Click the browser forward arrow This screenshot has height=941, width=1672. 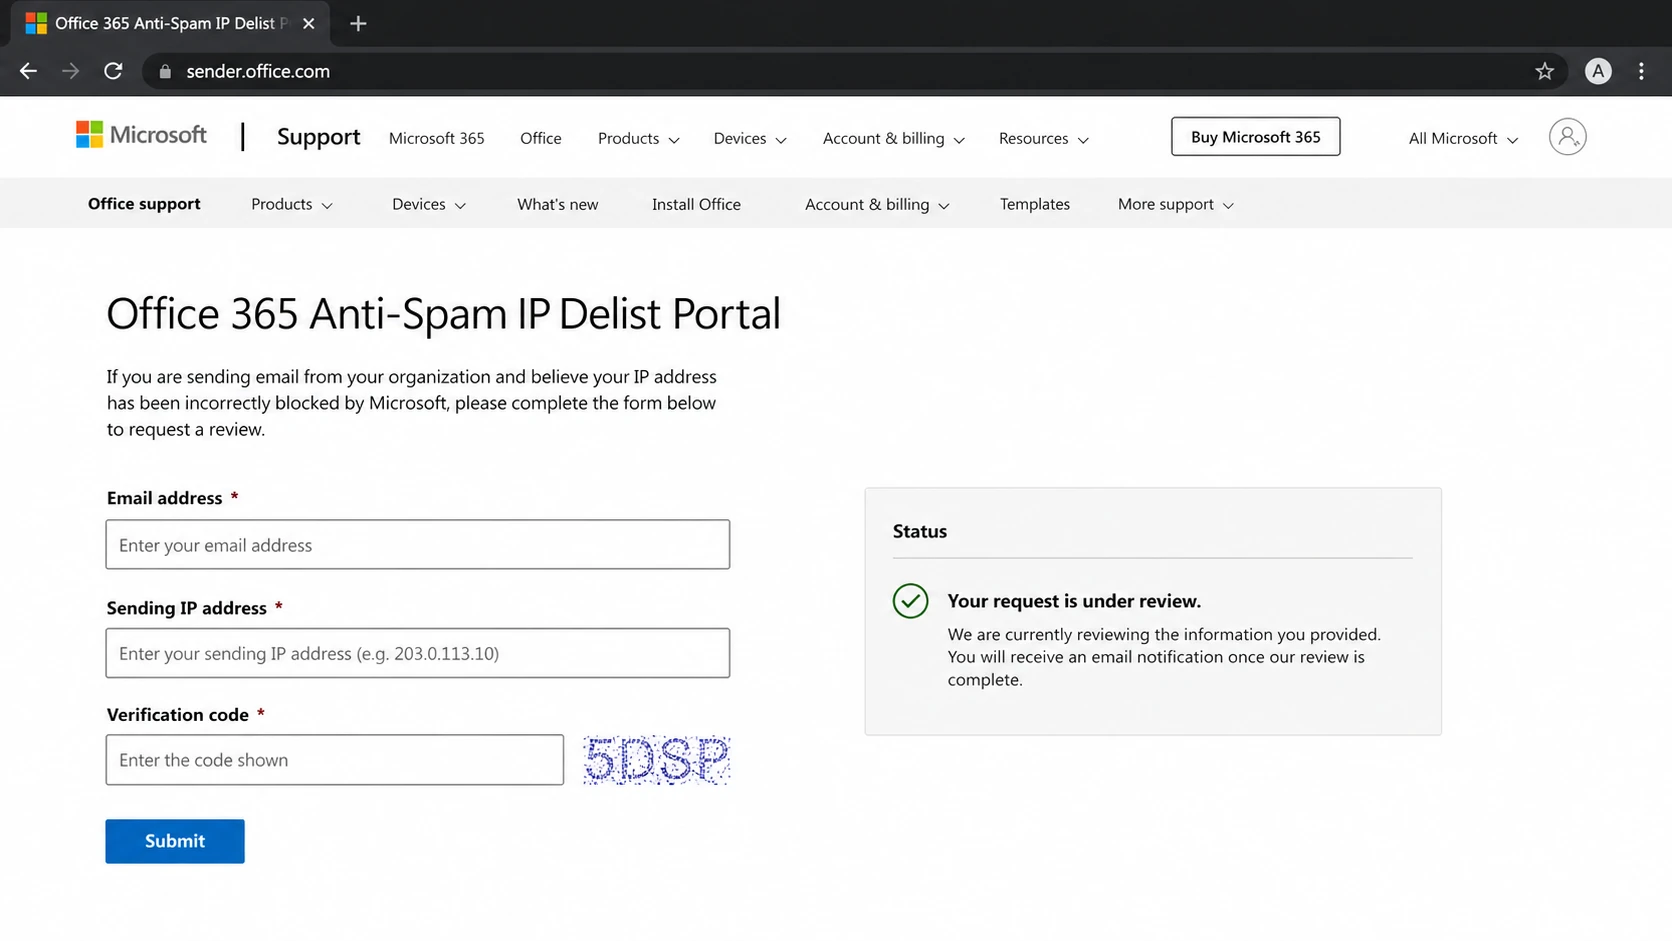[x=70, y=71]
